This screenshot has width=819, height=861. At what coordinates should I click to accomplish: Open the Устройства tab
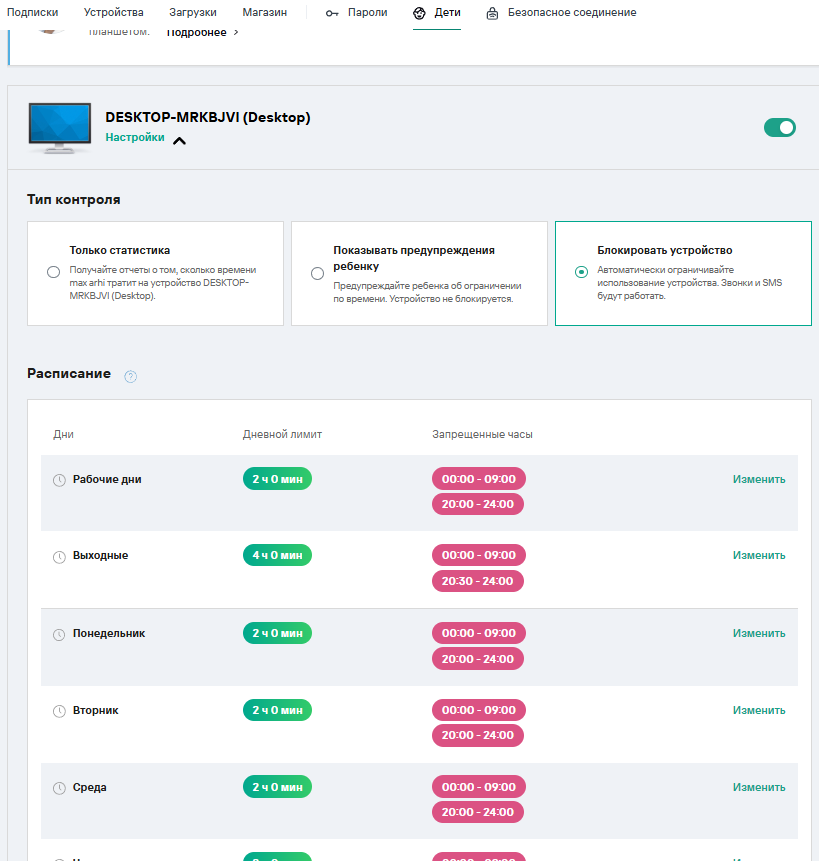[x=114, y=12]
